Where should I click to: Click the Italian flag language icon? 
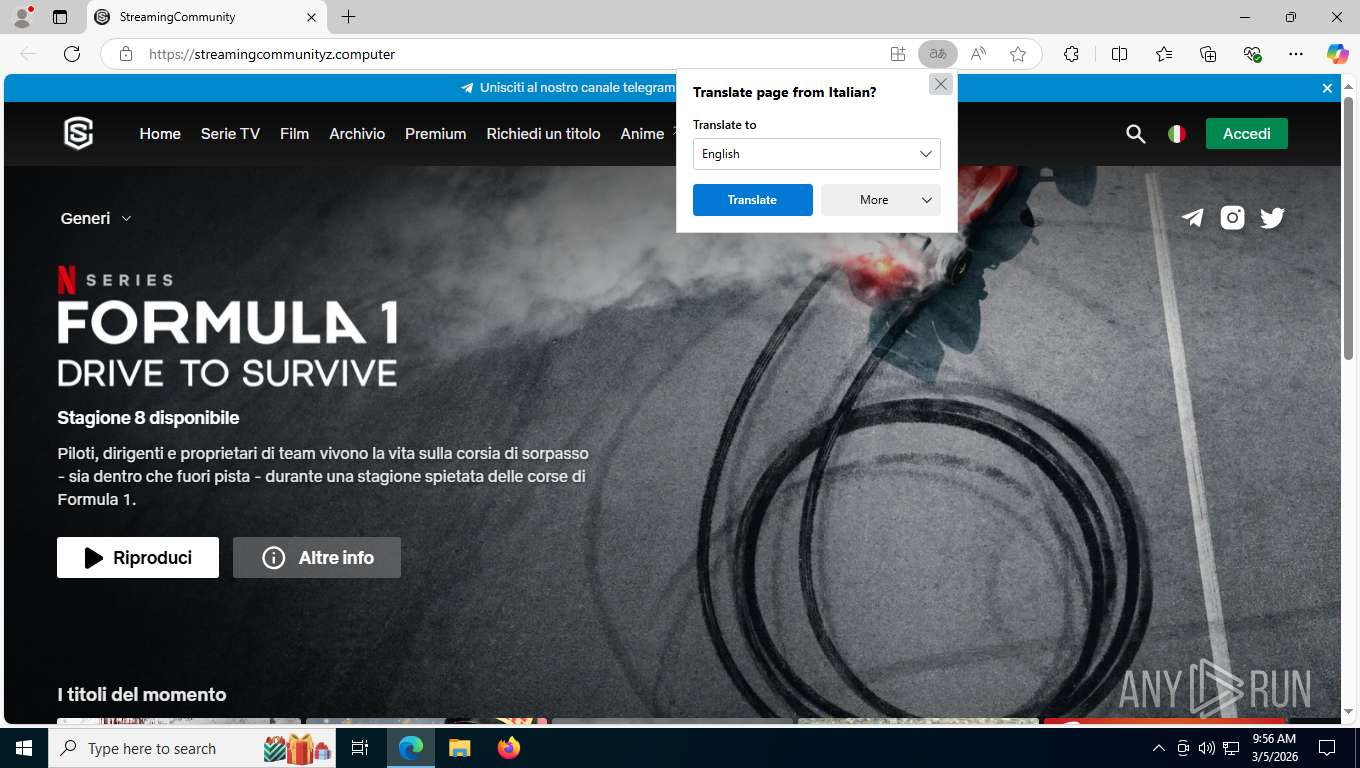pyautogui.click(x=1177, y=134)
